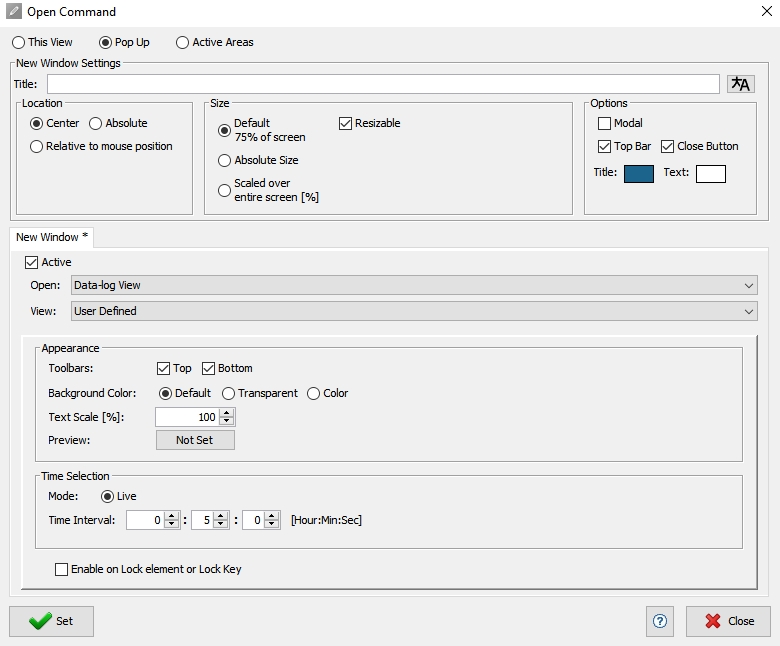Viewport: 780px width, 646px height.
Task: Click the minutes interval field
Action: (x=203, y=520)
